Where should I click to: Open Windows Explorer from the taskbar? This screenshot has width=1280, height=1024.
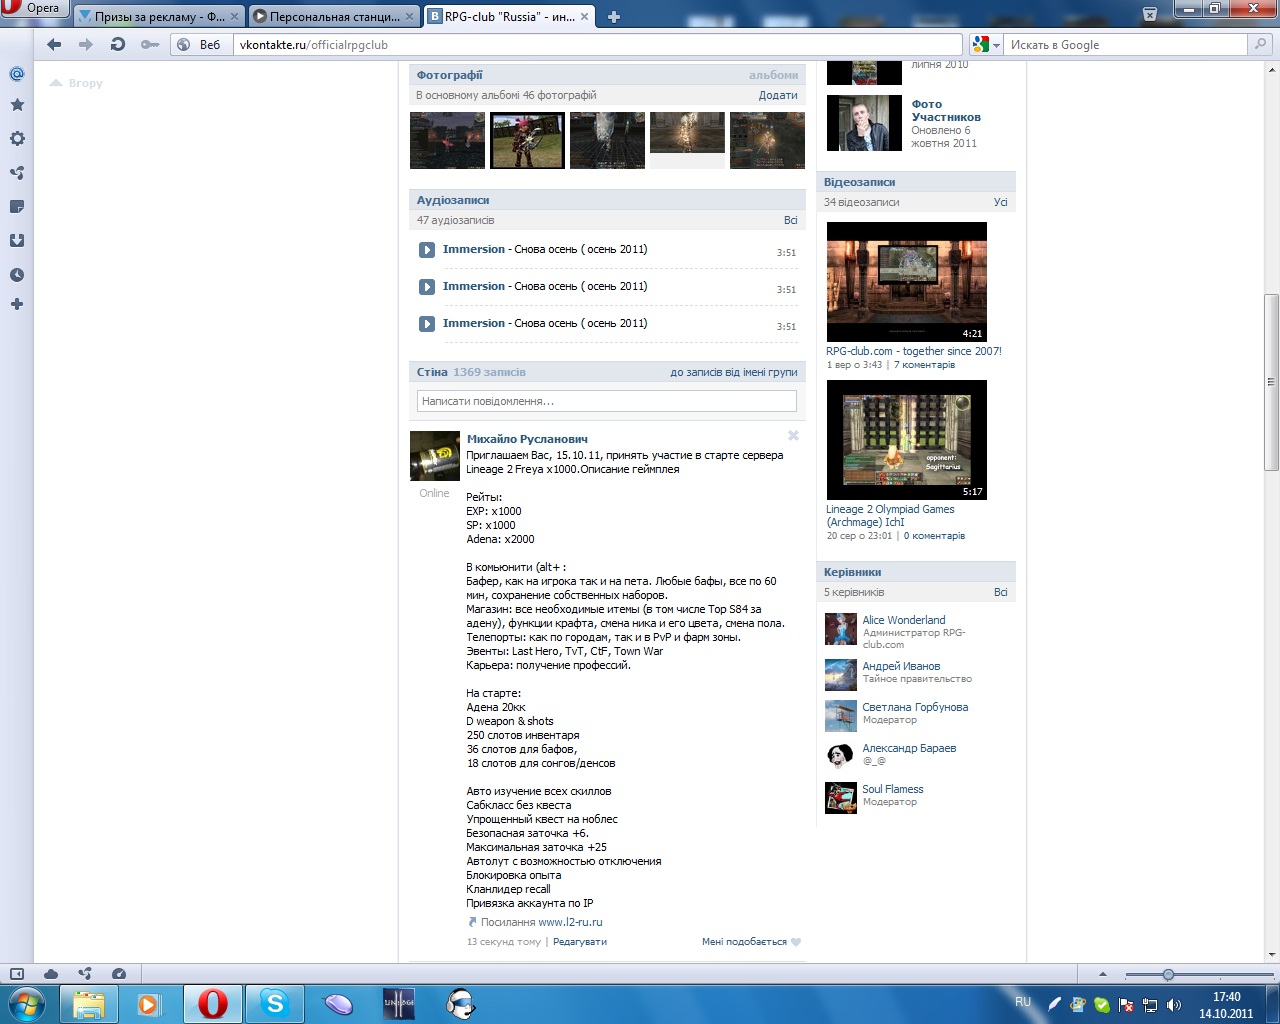89,1003
